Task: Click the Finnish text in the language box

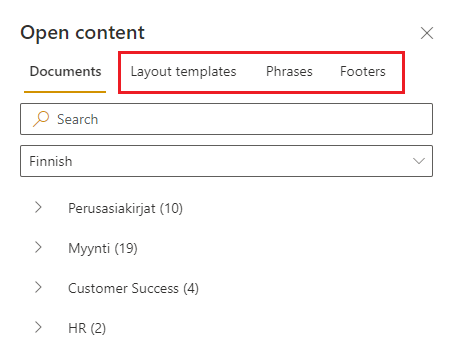Action: point(51,161)
